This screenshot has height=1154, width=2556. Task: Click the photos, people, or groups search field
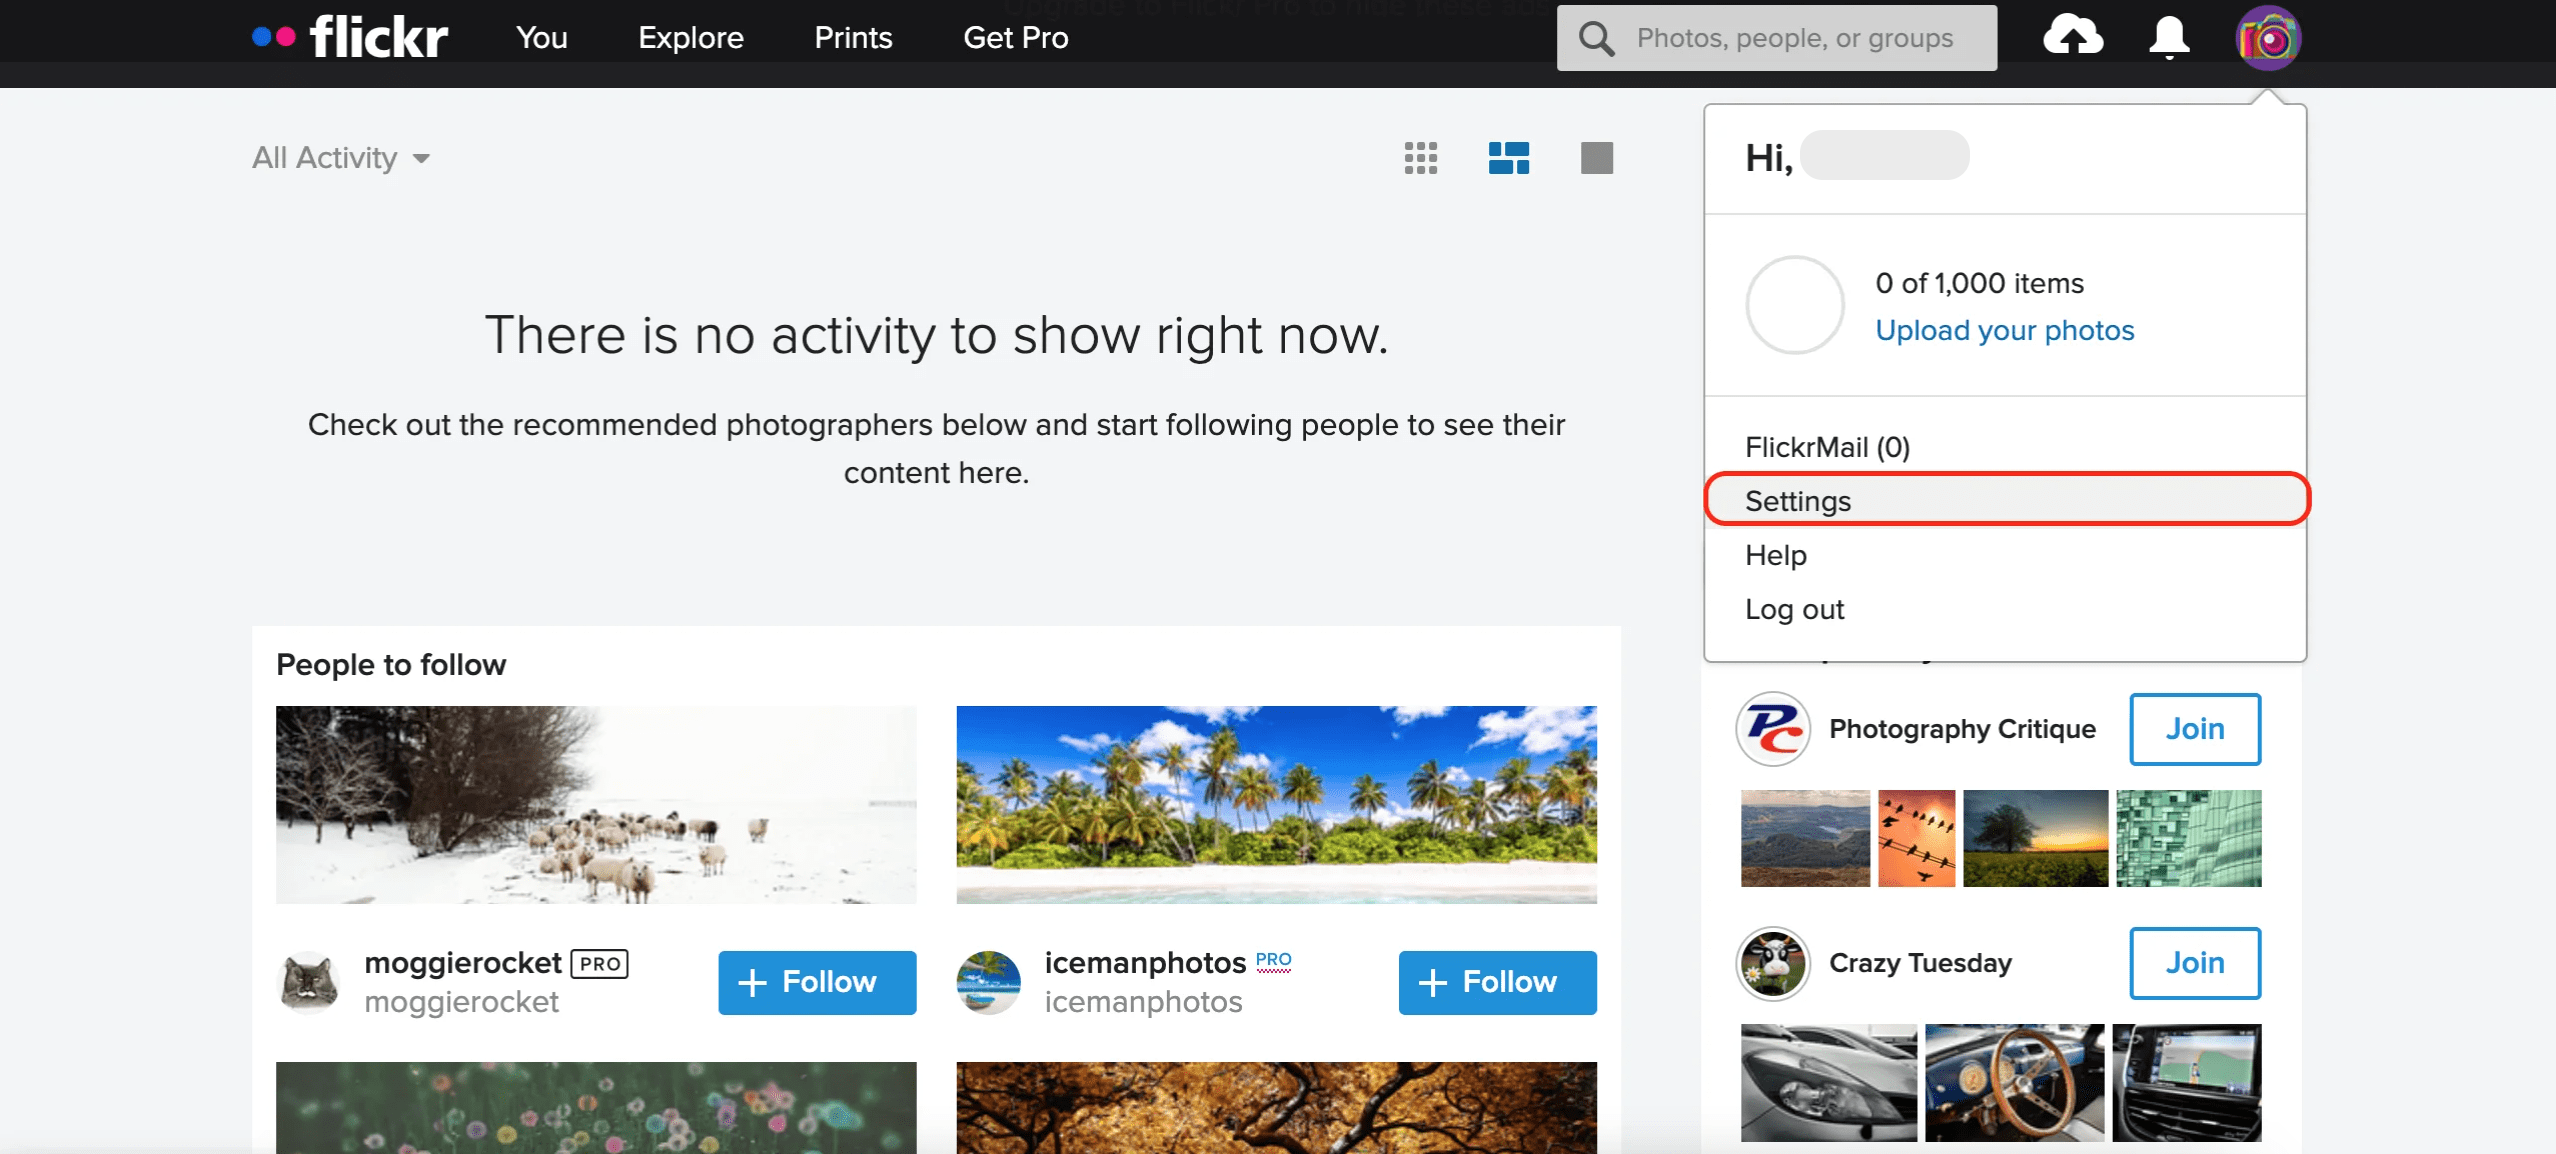pyautogui.click(x=1794, y=38)
